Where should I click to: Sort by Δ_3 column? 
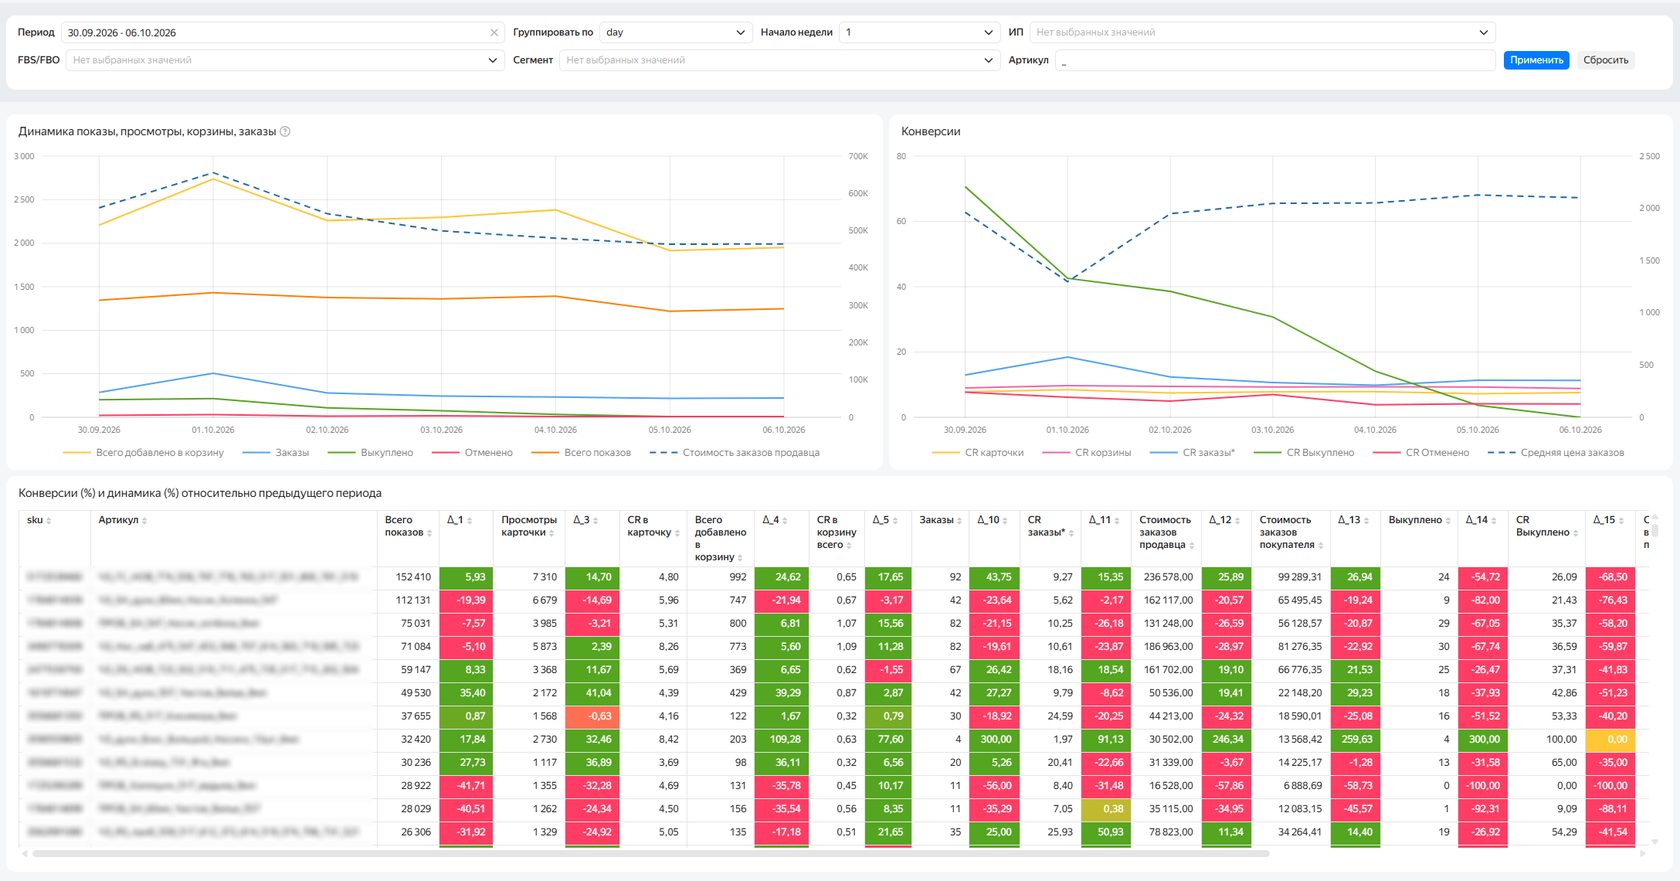[596, 521]
